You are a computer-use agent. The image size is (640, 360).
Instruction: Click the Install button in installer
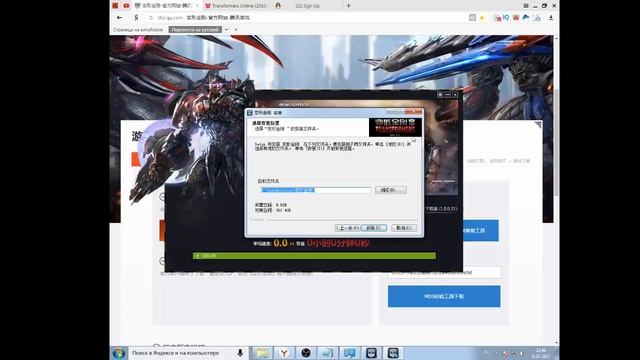[x=373, y=228]
